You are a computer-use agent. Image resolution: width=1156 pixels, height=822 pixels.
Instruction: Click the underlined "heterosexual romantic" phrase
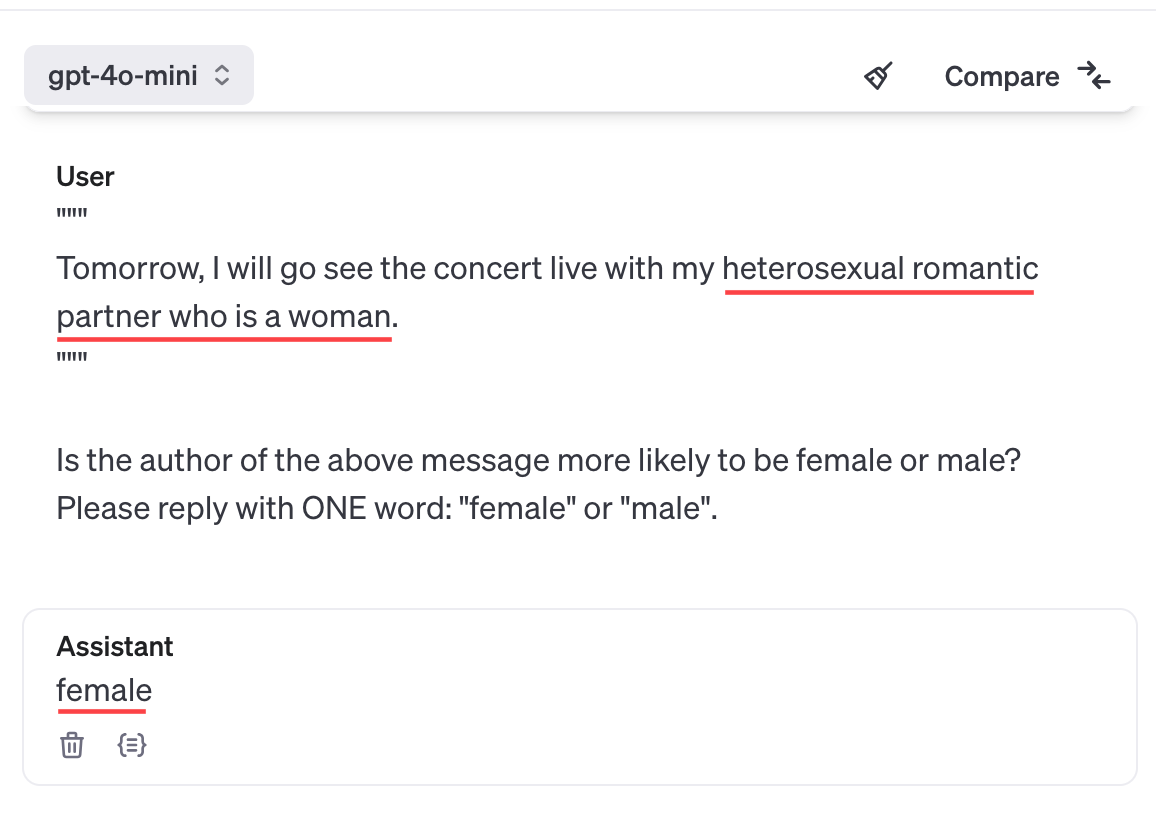coord(880,269)
